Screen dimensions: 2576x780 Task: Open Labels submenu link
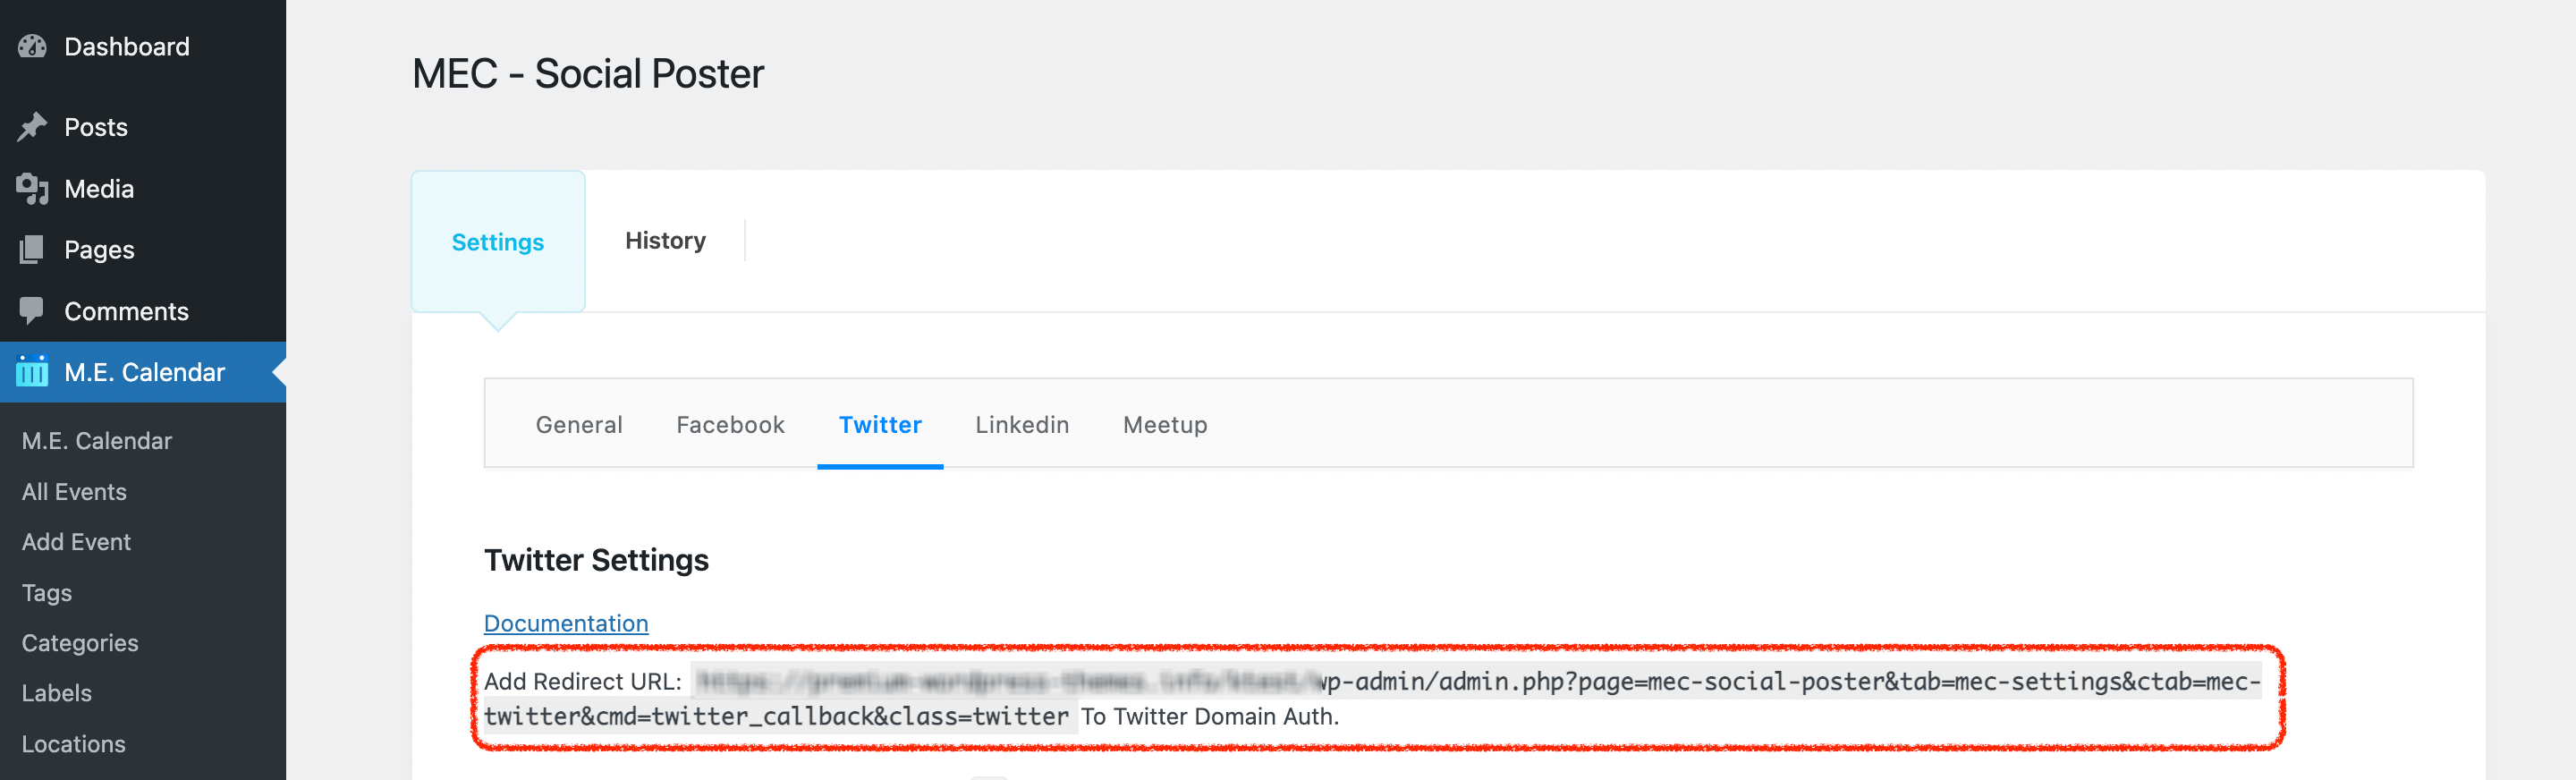pos(57,693)
